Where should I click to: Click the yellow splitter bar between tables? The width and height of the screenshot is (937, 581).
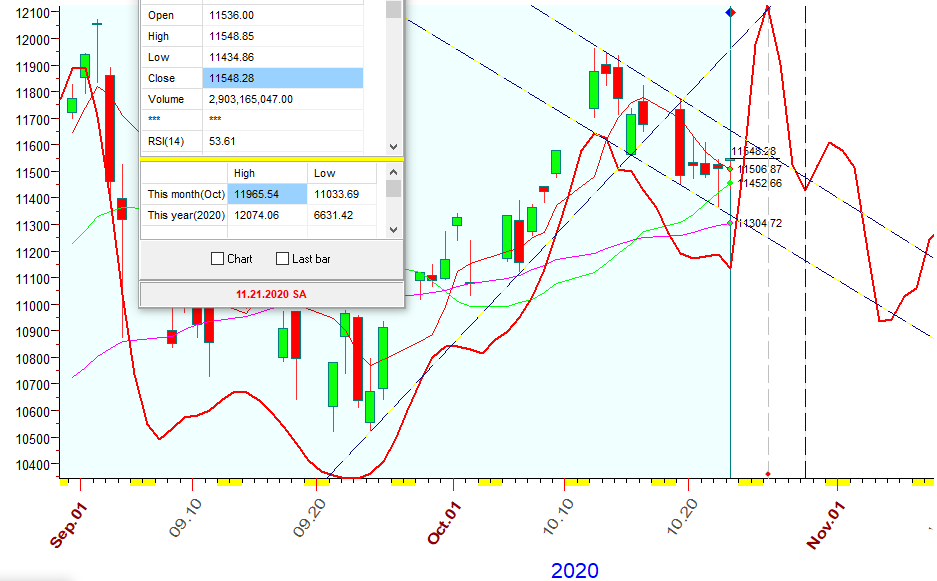tap(271, 159)
